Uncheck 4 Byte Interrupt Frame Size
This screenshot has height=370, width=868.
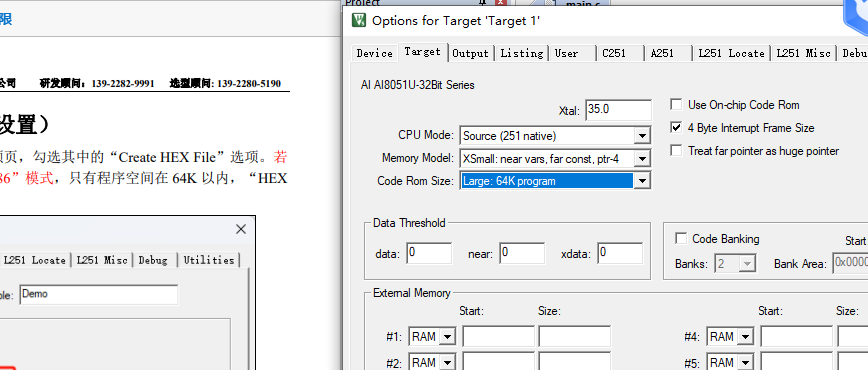click(676, 128)
